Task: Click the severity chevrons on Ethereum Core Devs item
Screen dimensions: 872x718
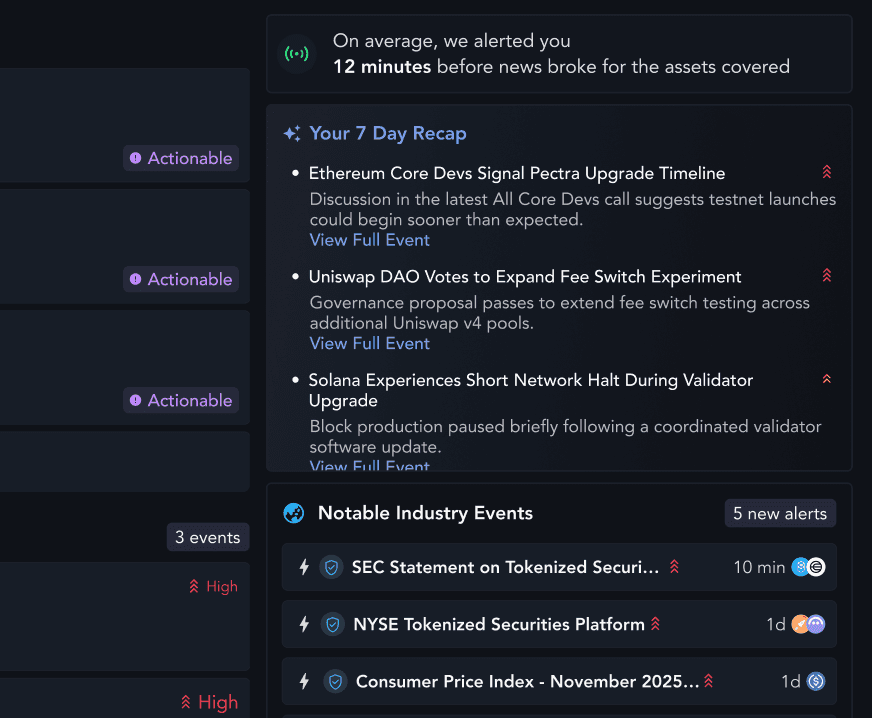Action: [826, 172]
